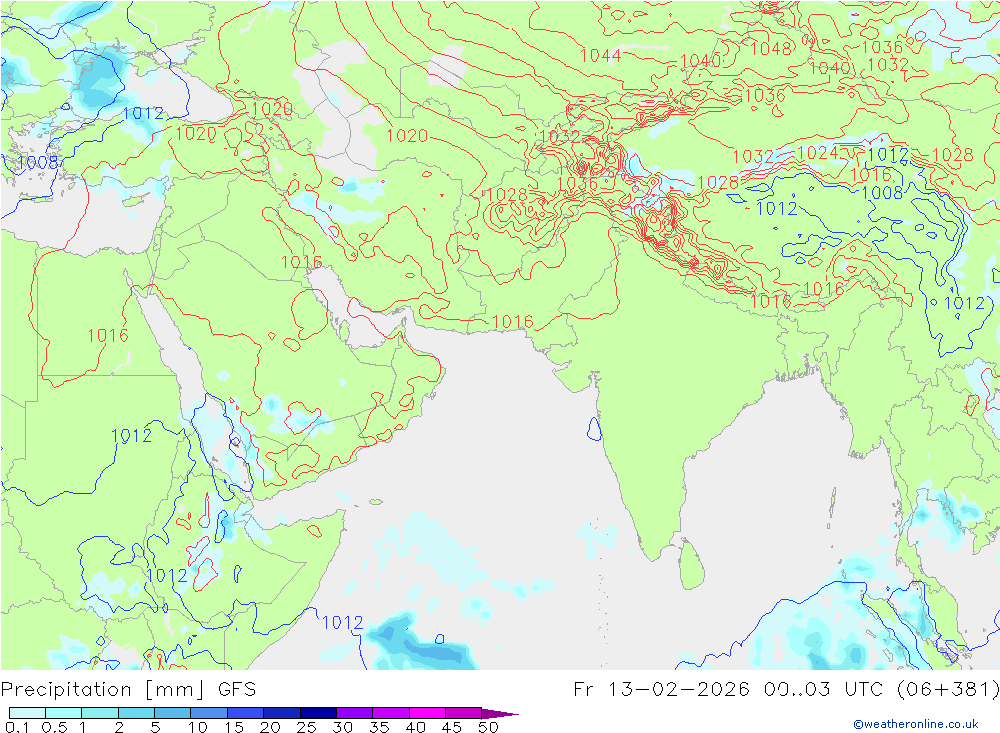Pick the magenta legend swatch between 40 and 45
The height and width of the screenshot is (733, 1000).
(x=427, y=713)
